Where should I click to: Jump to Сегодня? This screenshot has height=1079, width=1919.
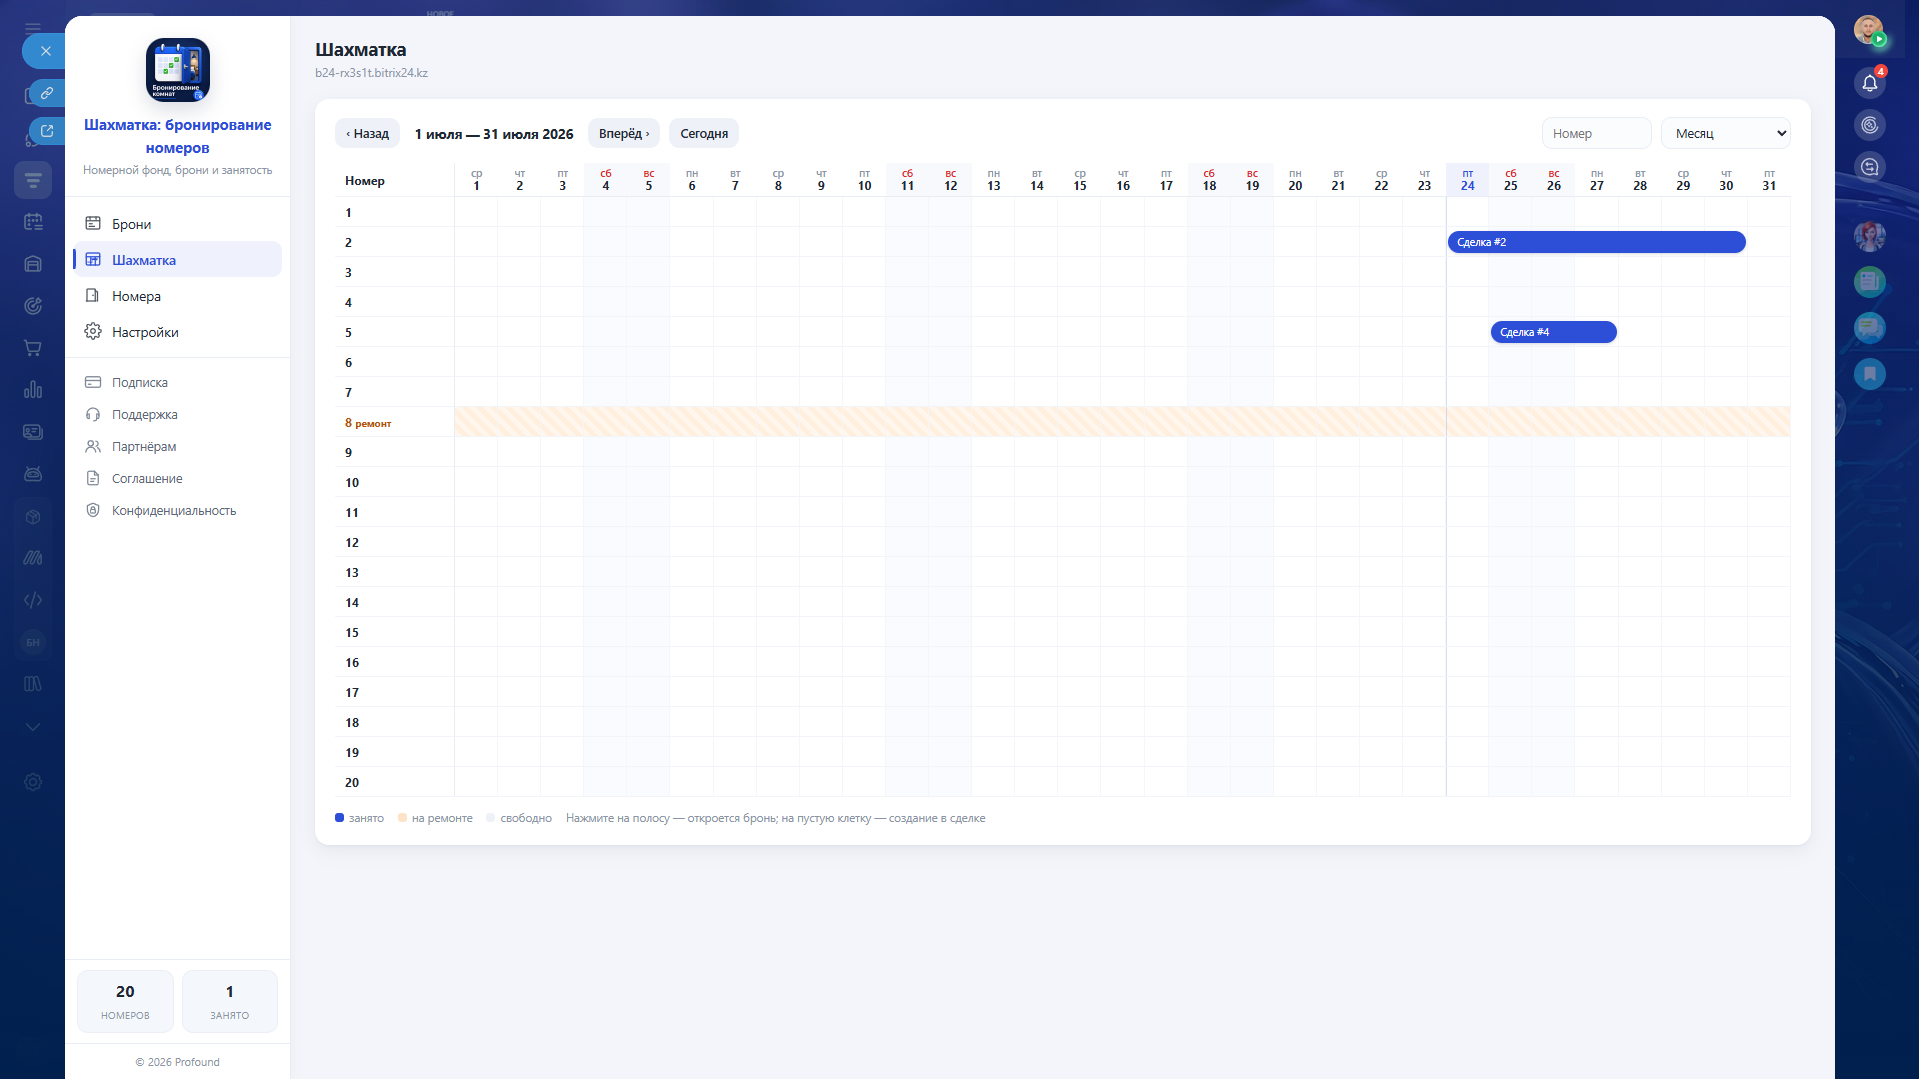click(704, 134)
